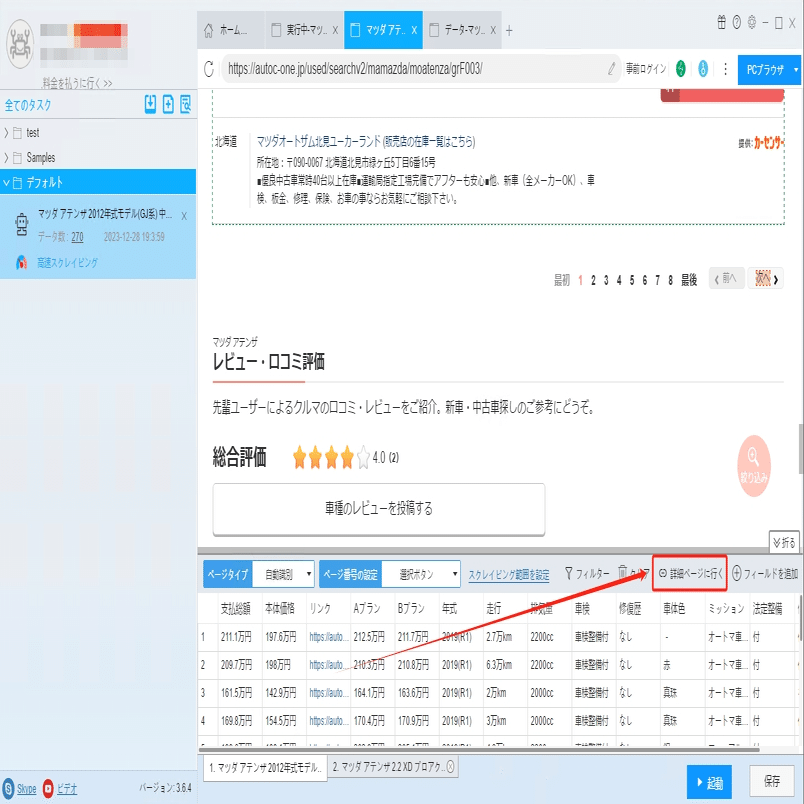Image resolution: width=804 pixels, height=804 pixels.
Task: Go to page 8 in the pagination
Action: (x=670, y=280)
